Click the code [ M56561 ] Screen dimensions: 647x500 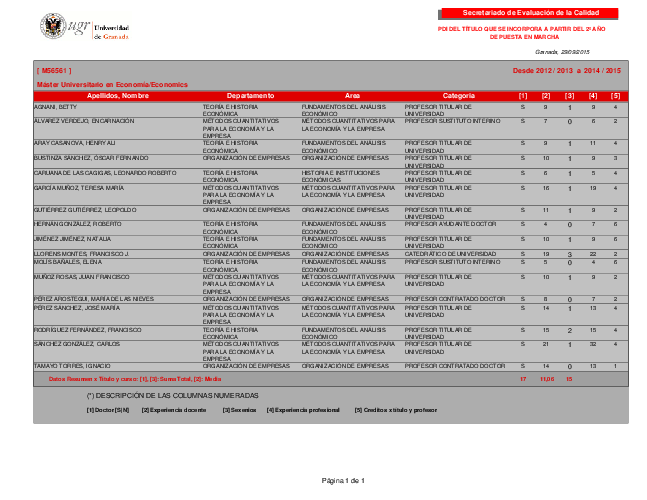[54, 71]
